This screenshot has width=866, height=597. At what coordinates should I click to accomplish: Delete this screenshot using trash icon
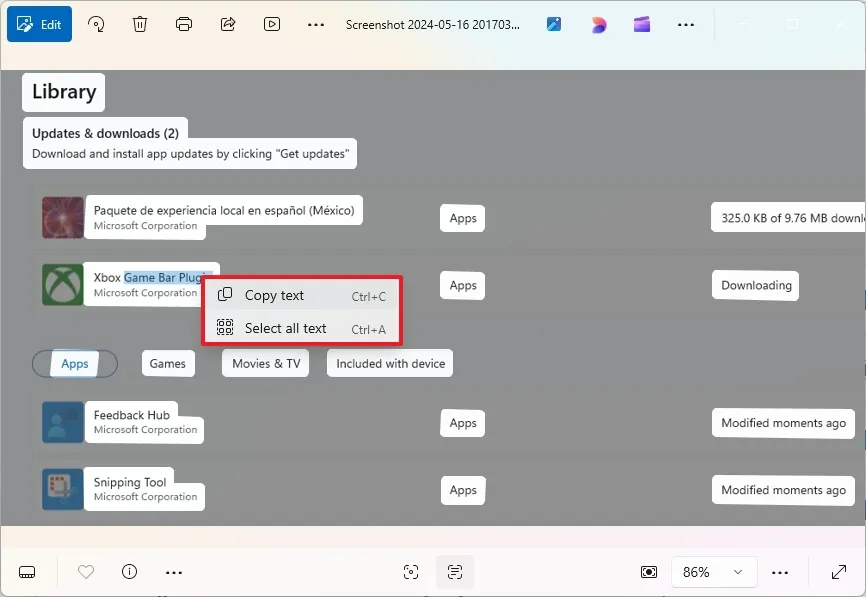tap(140, 24)
